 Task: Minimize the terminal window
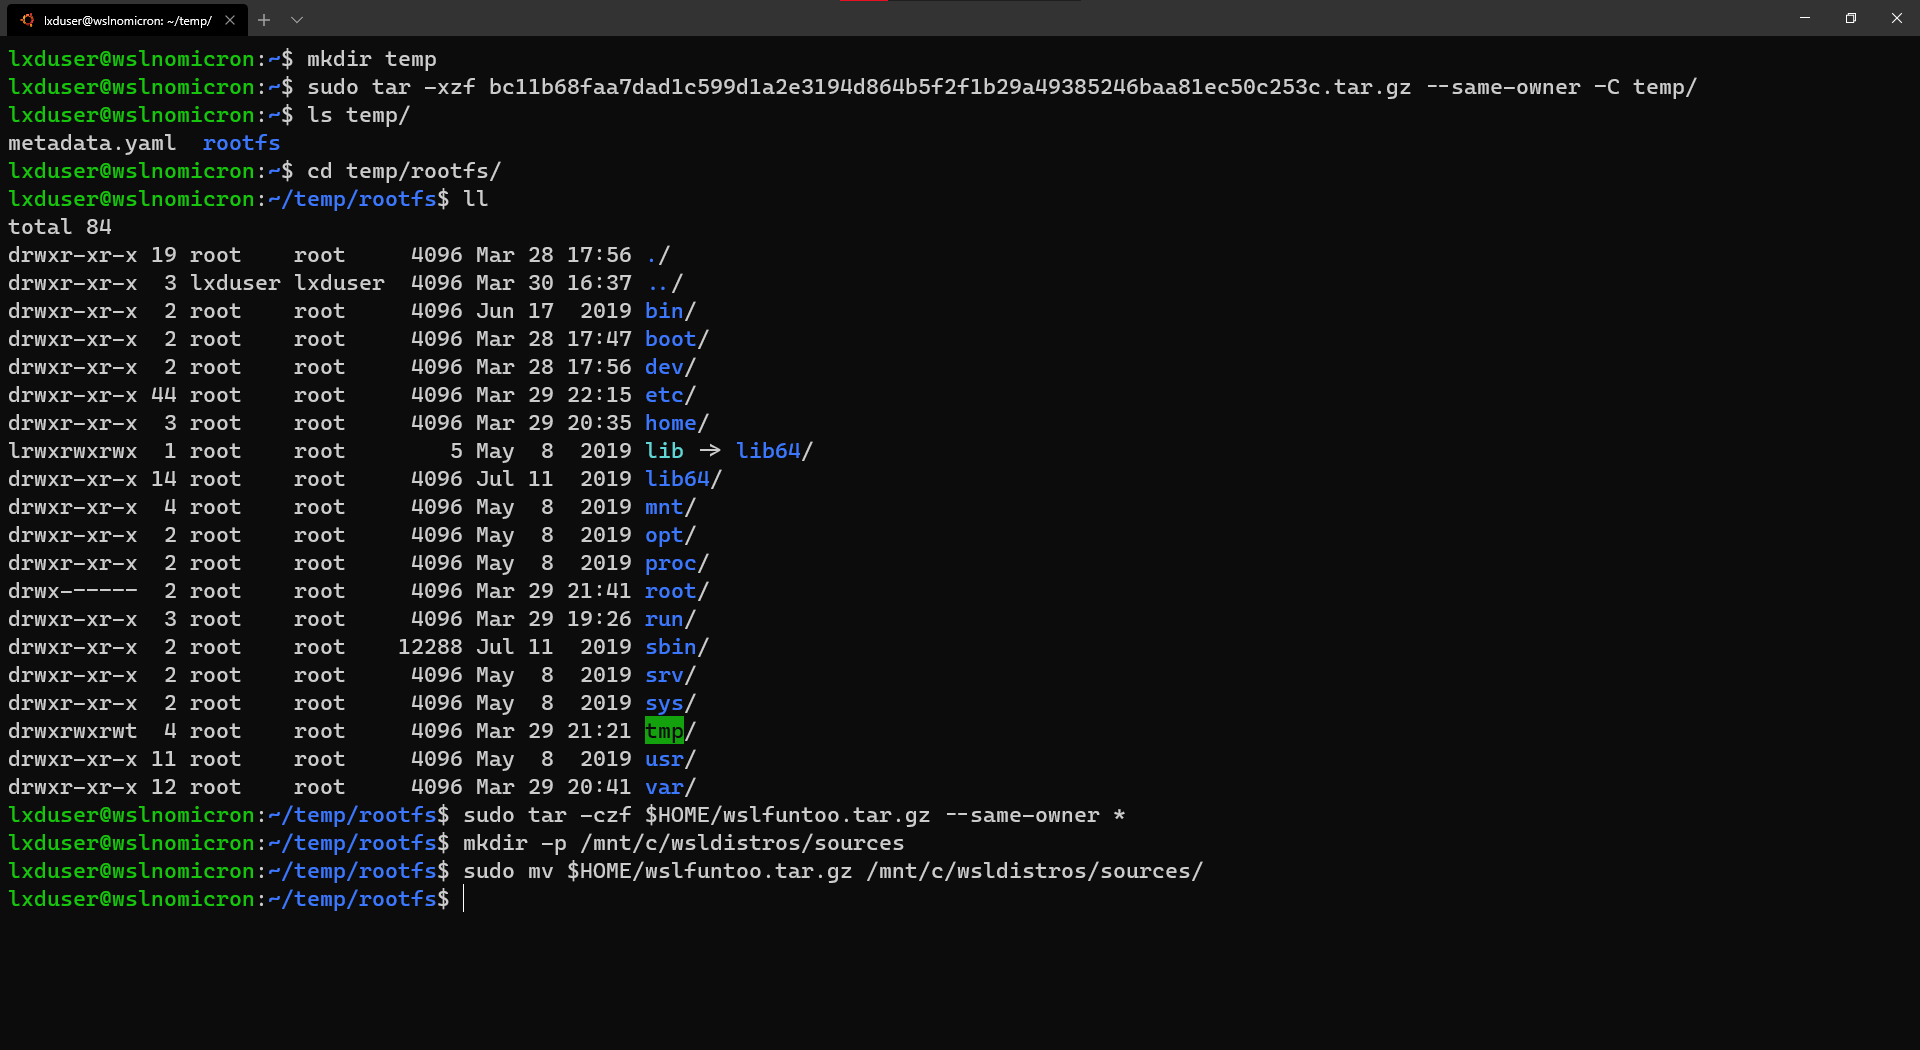coord(1805,18)
